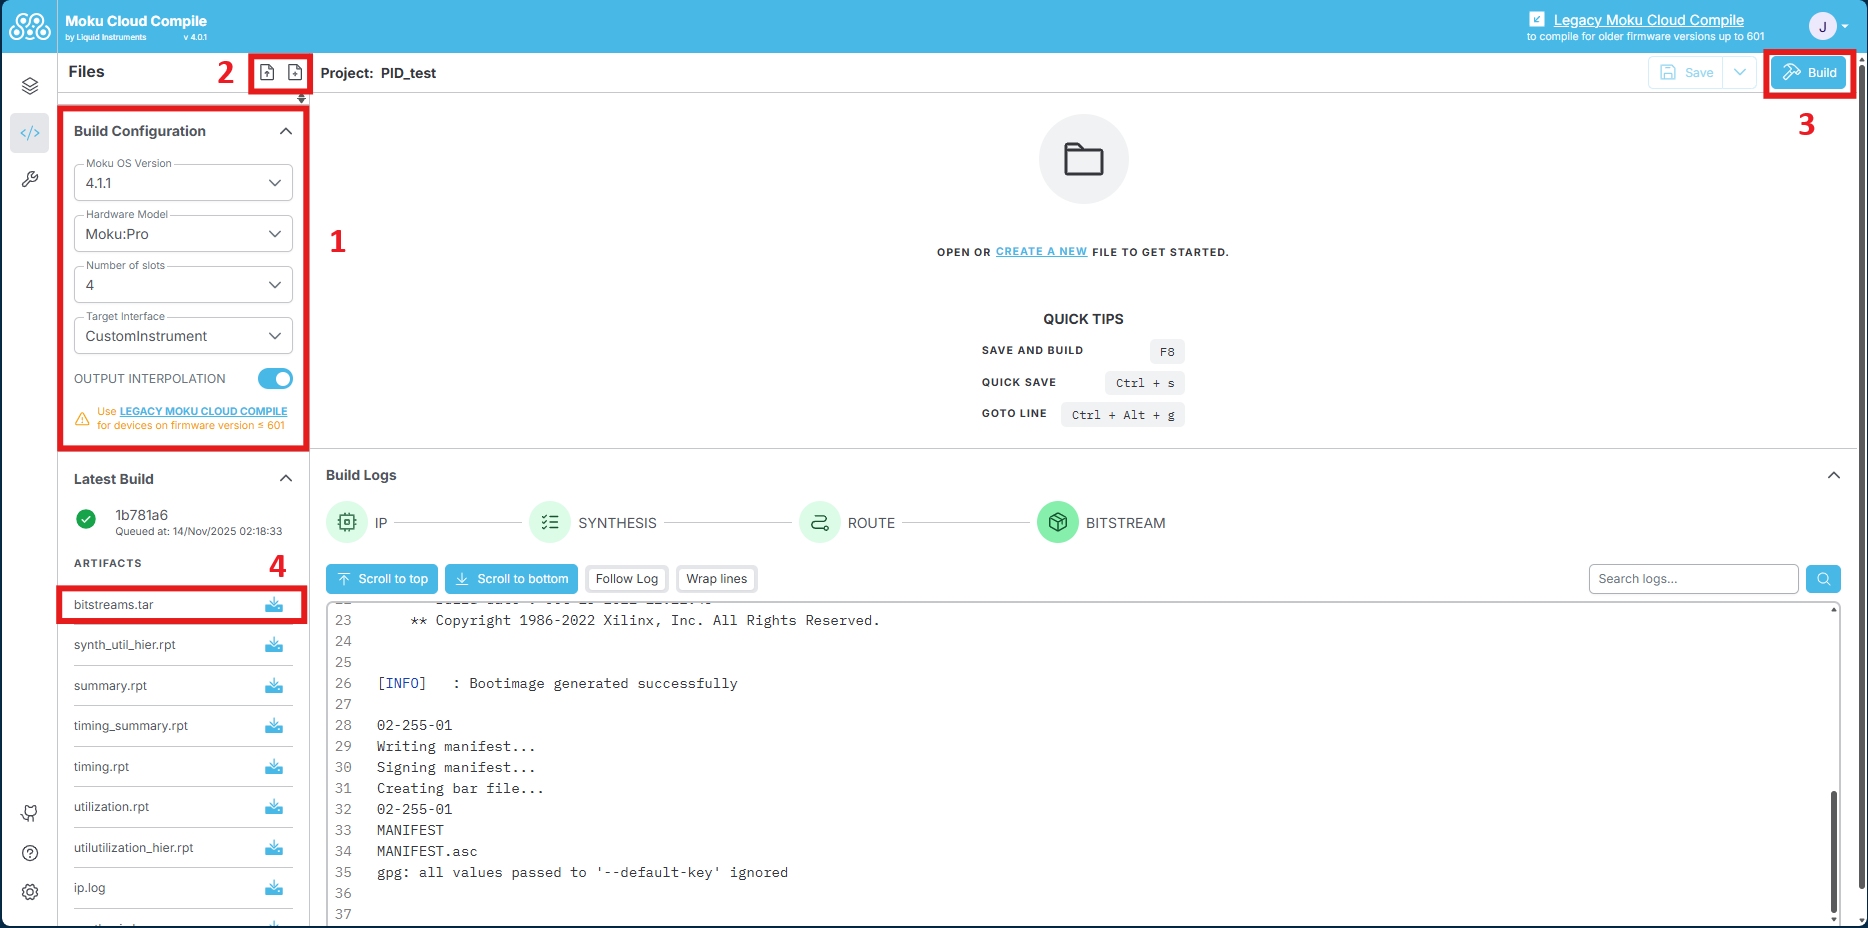Click the new file icon in Files header
The width and height of the screenshot is (1868, 928).
point(295,72)
